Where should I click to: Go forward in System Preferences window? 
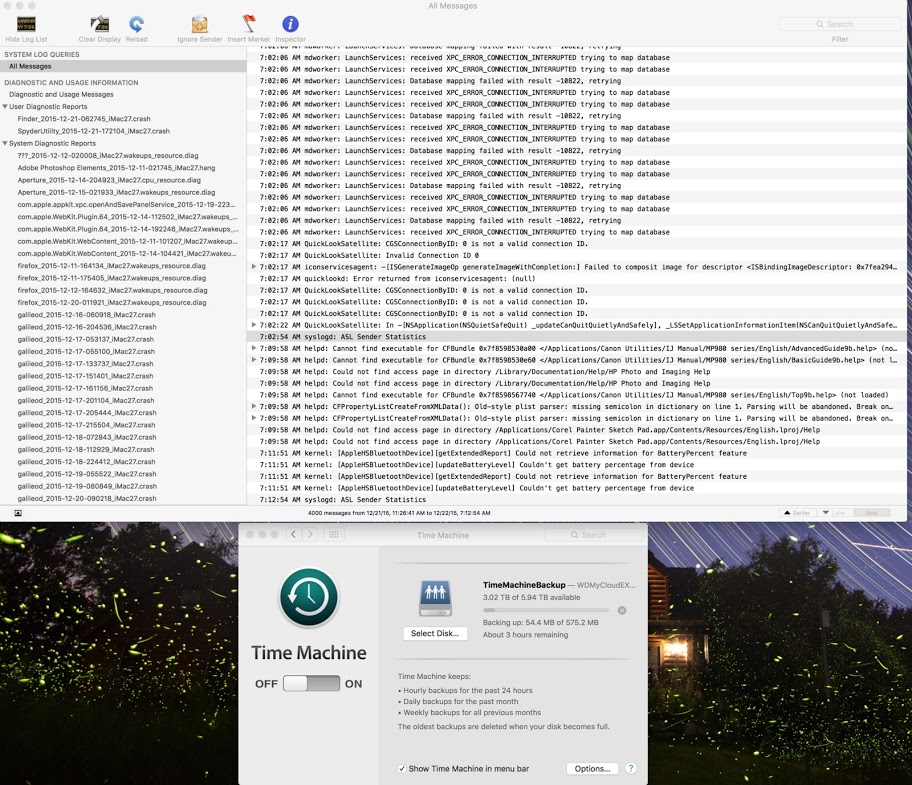point(310,534)
